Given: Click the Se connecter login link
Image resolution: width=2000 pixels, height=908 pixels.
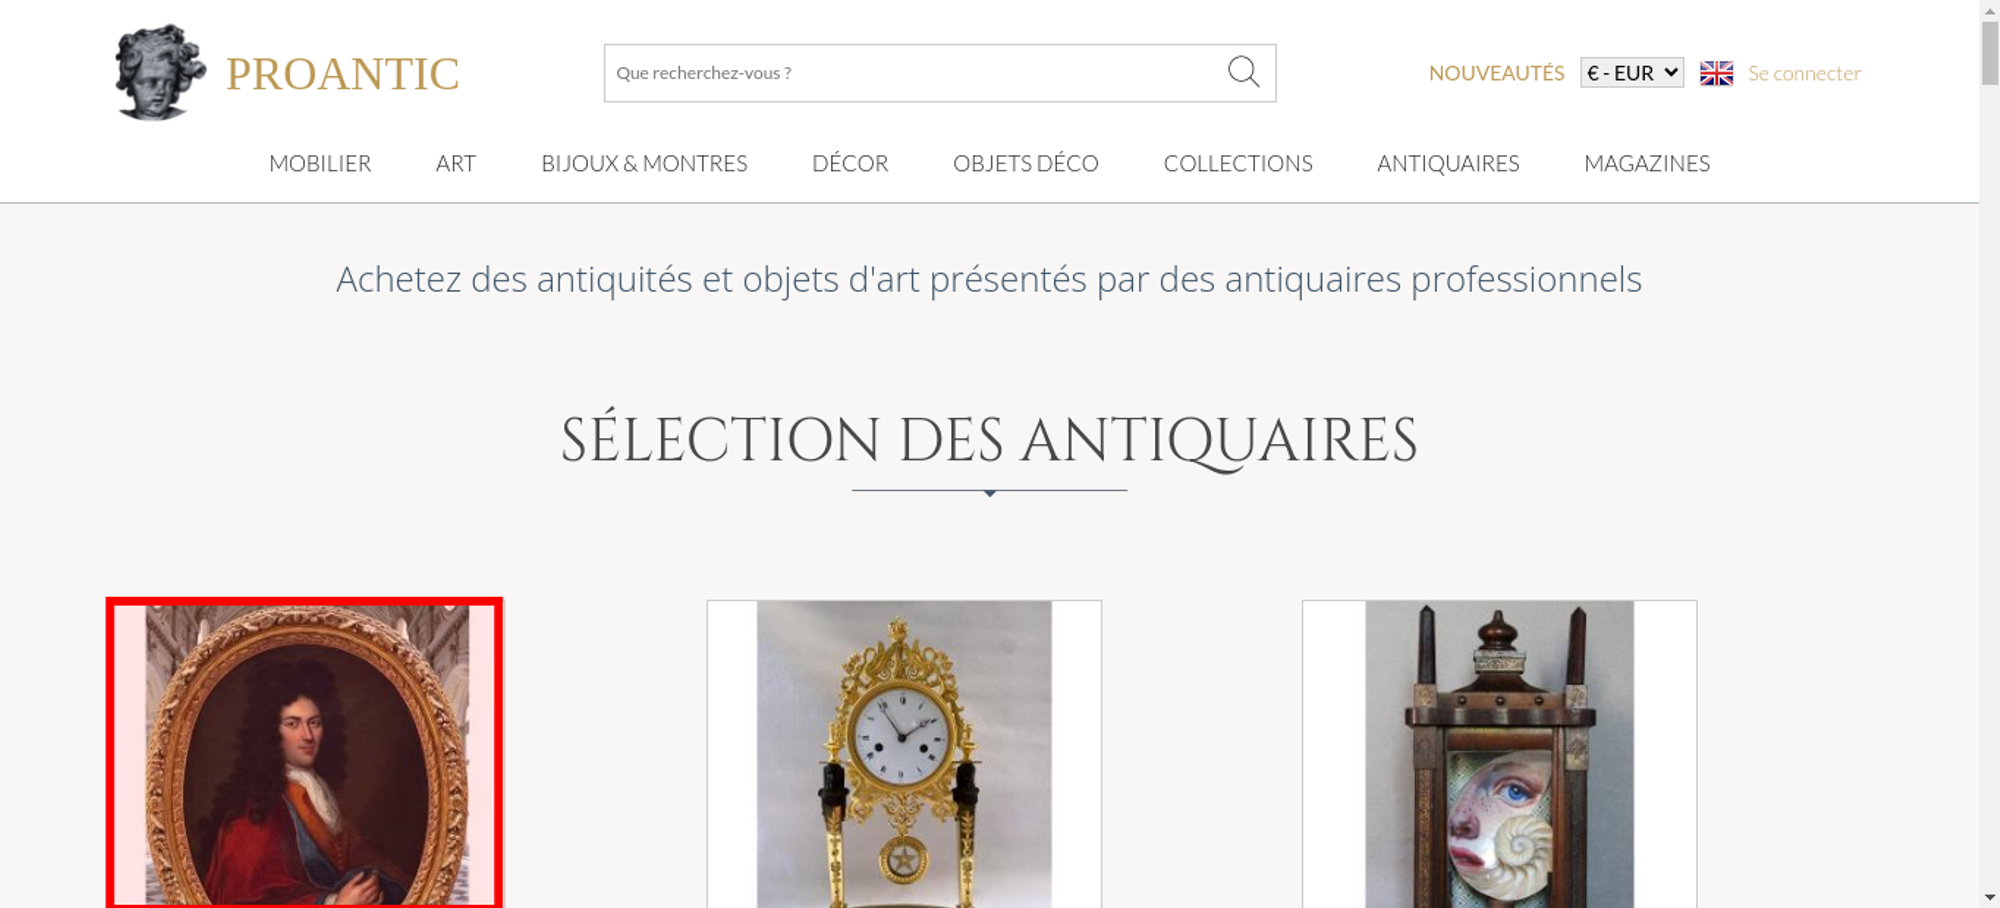Looking at the screenshot, I should (1804, 73).
